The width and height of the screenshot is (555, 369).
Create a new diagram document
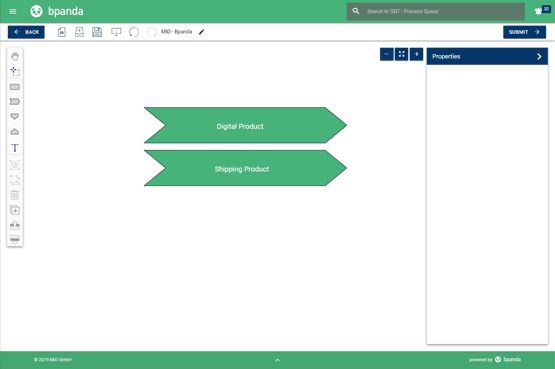(62, 32)
